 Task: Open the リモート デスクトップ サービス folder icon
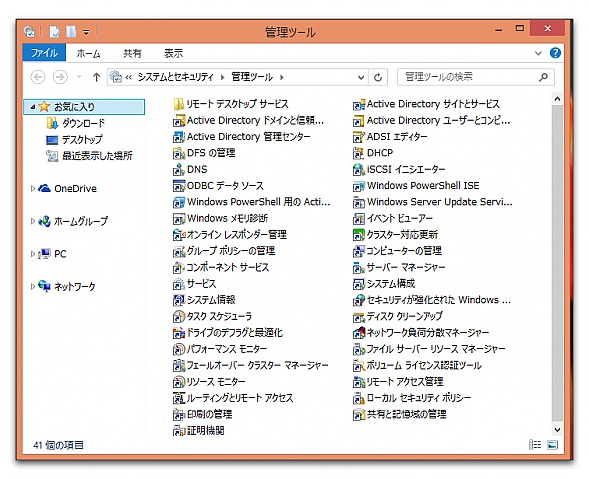[x=179, y=104]
